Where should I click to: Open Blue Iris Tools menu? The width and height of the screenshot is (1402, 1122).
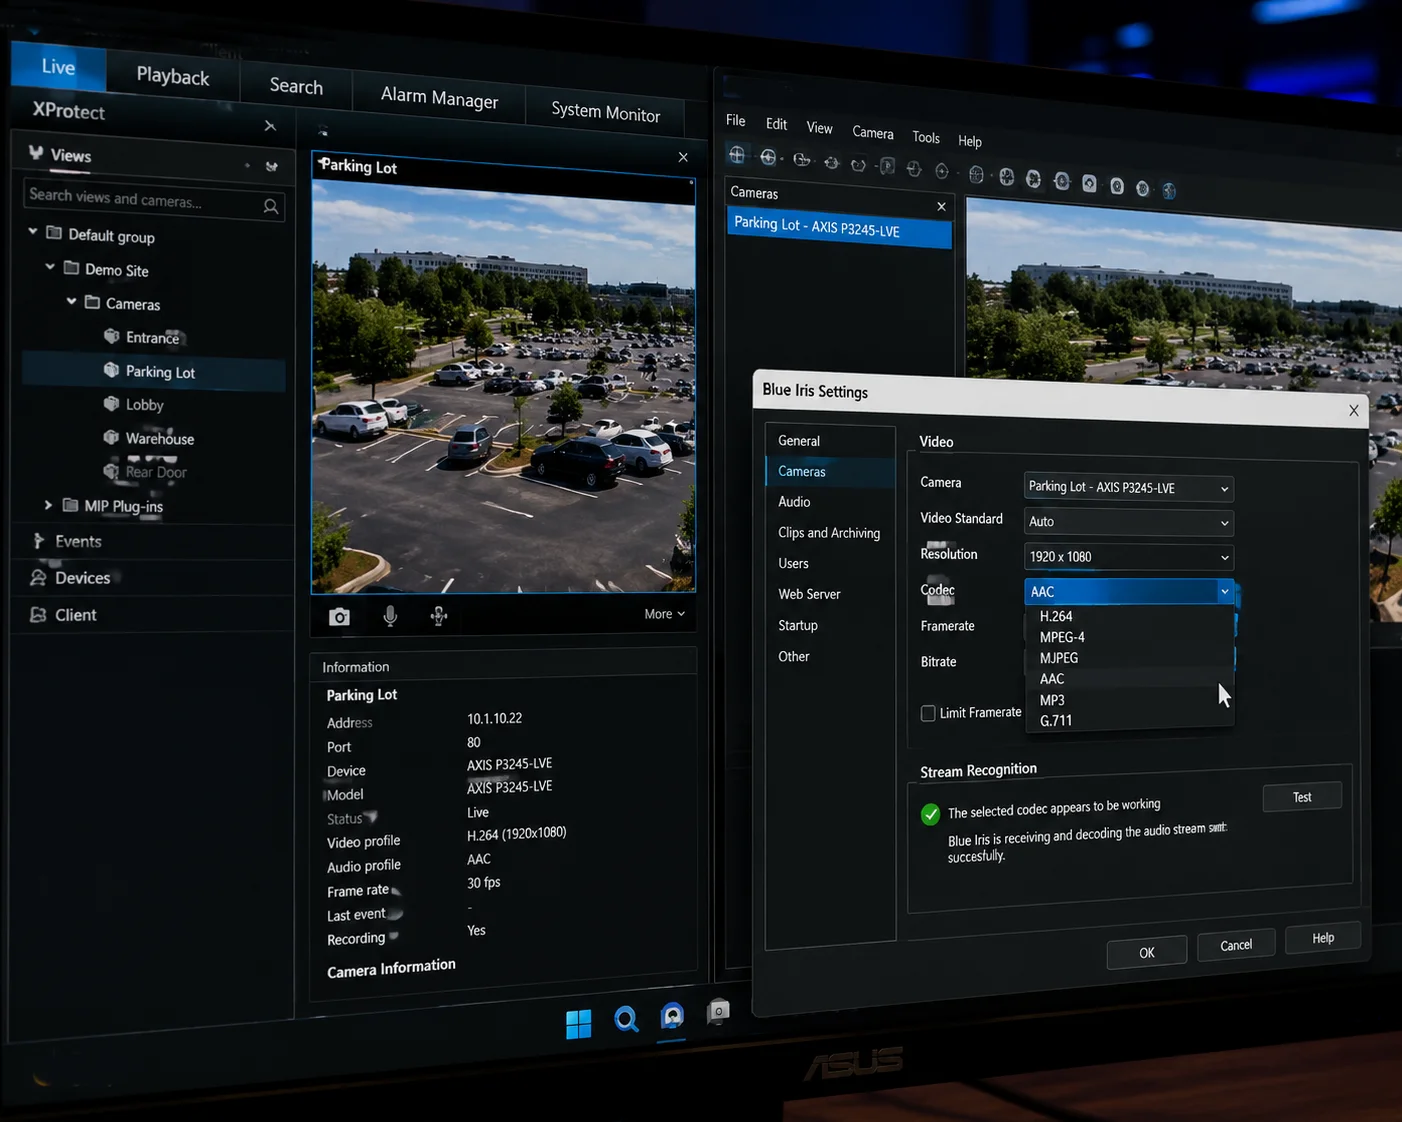(925, 137)
